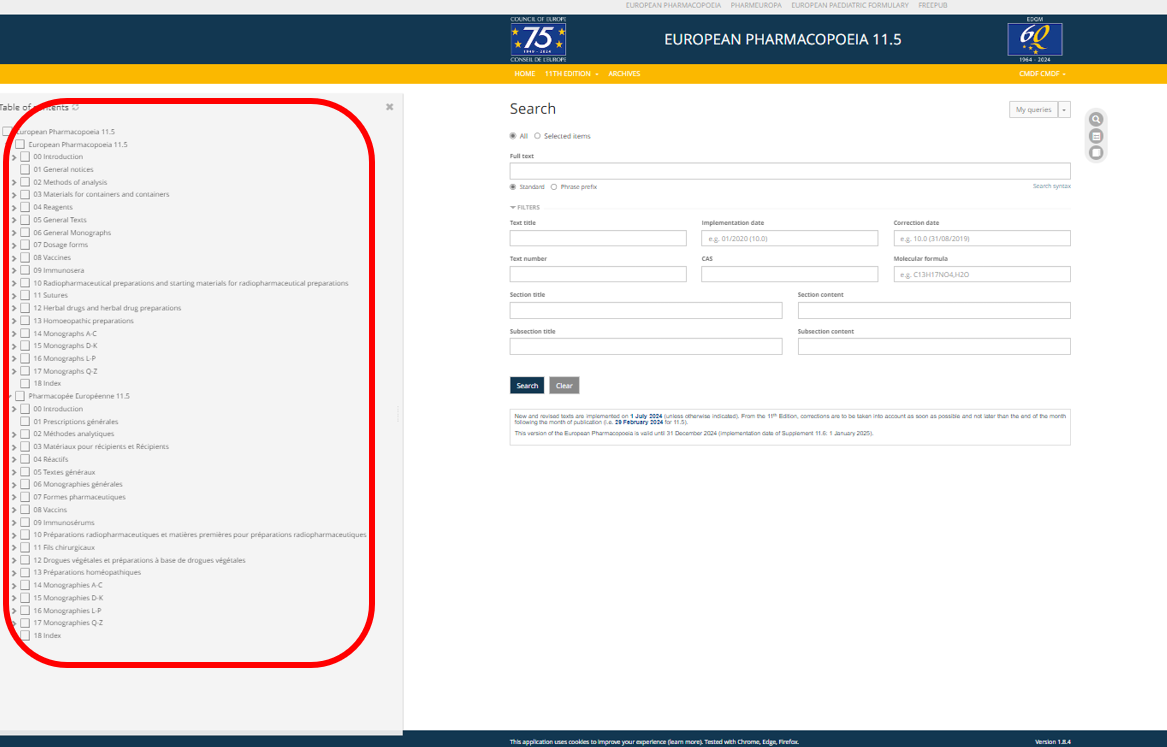The height and width of the screenshot is (747, 1167).
Task: Select the '05 Textes généraux' row
Action: [64, 472]
